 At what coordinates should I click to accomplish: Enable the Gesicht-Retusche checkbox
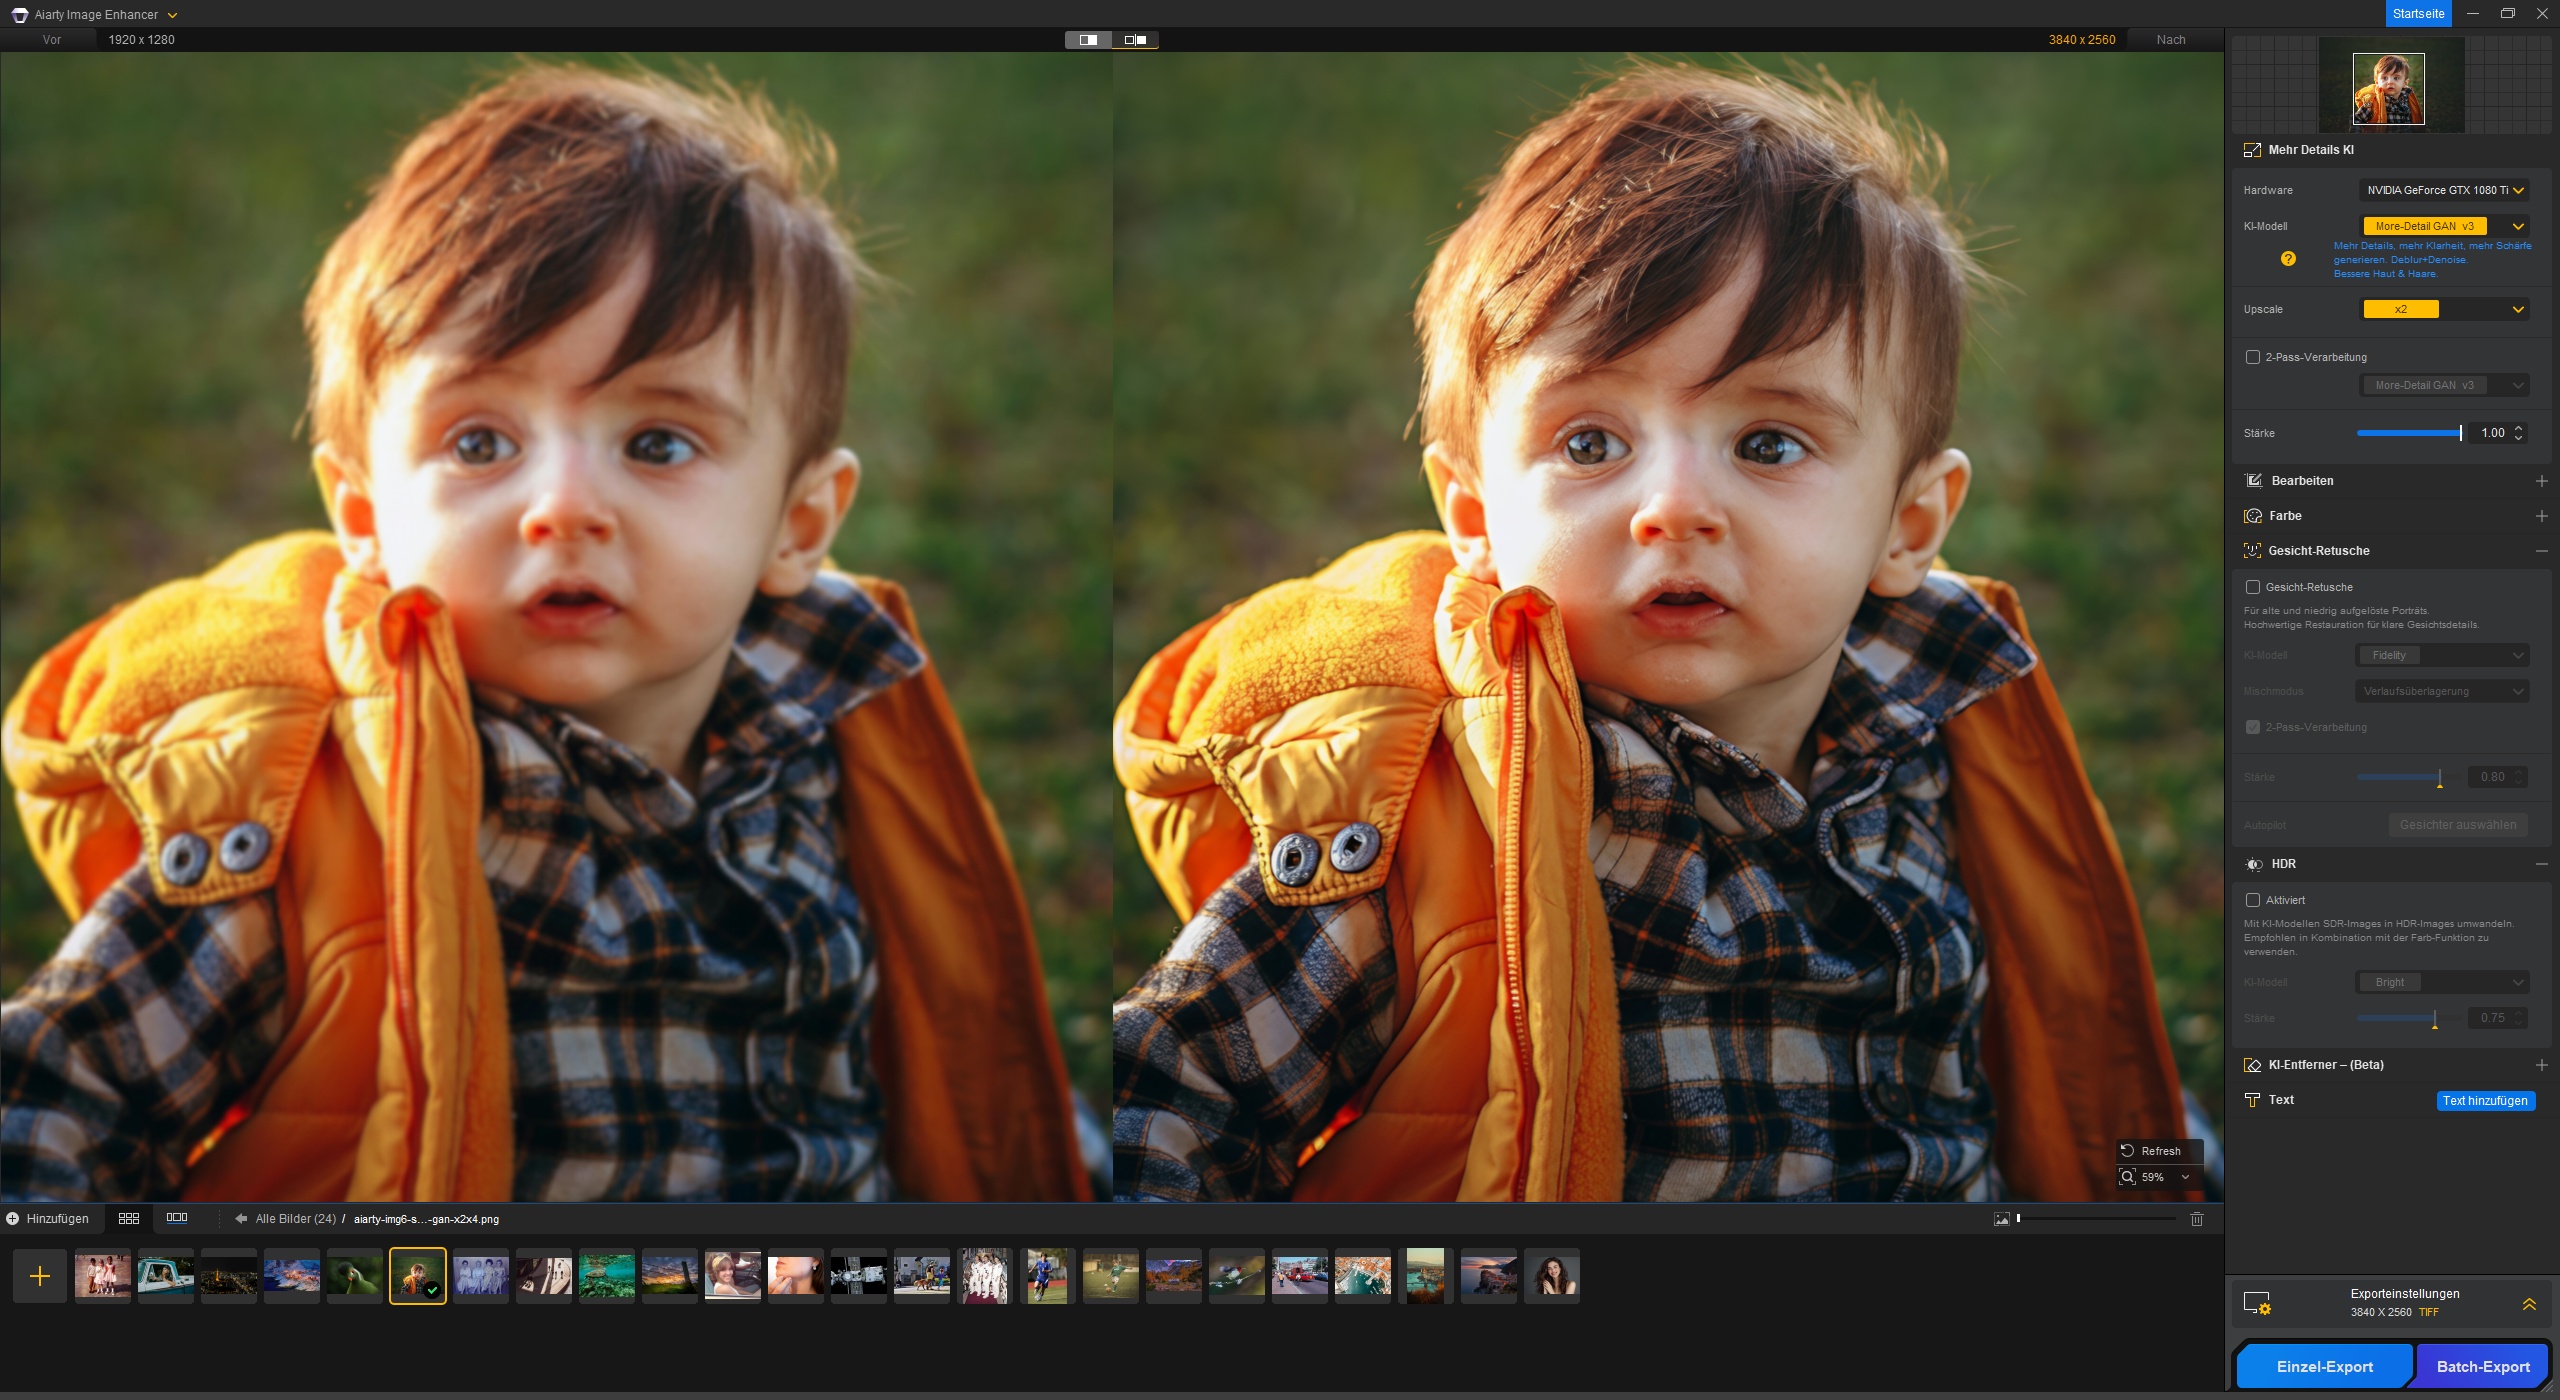point(2253,587)
